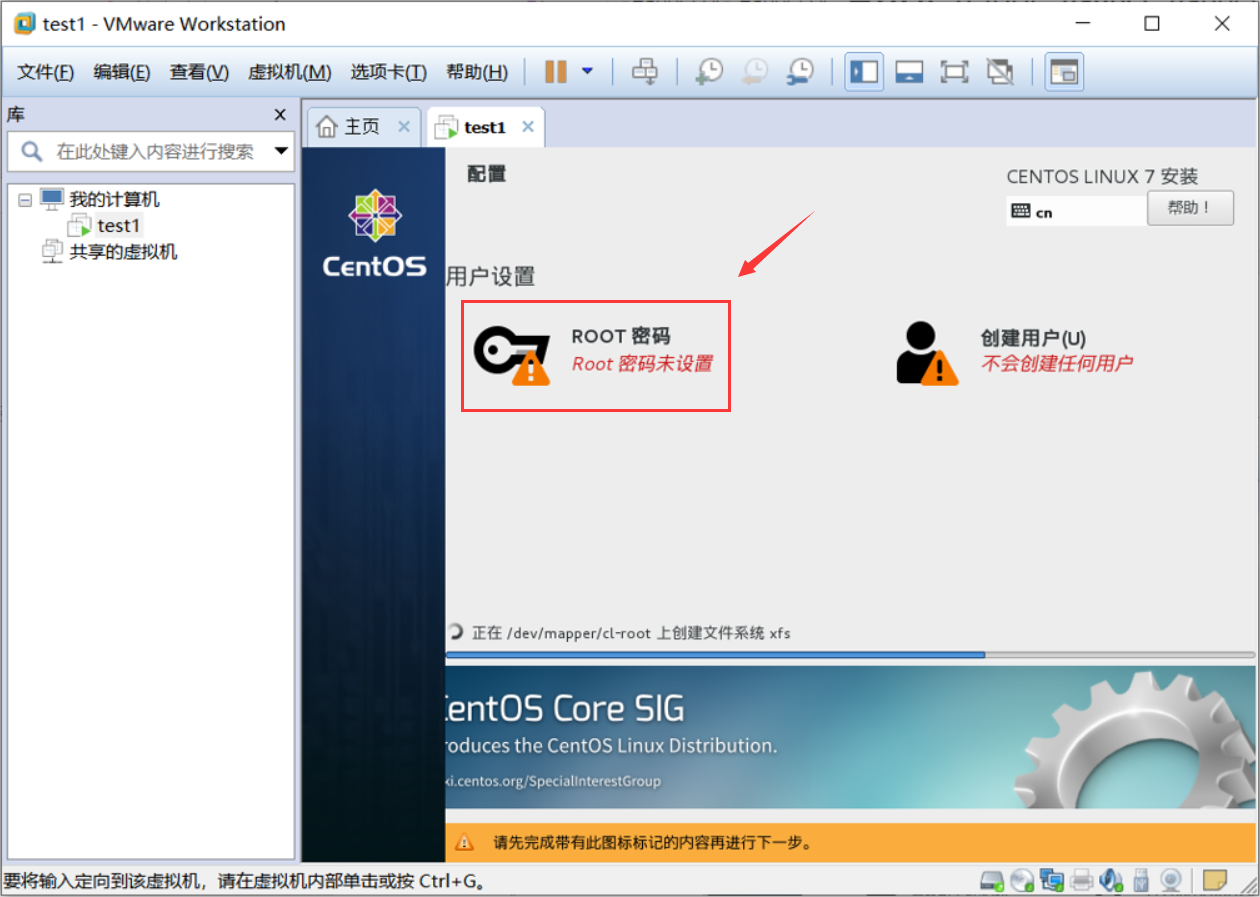Enter full screen mode icon
The height and width of the screenshot is (897, 1260).
pos(954,72)
